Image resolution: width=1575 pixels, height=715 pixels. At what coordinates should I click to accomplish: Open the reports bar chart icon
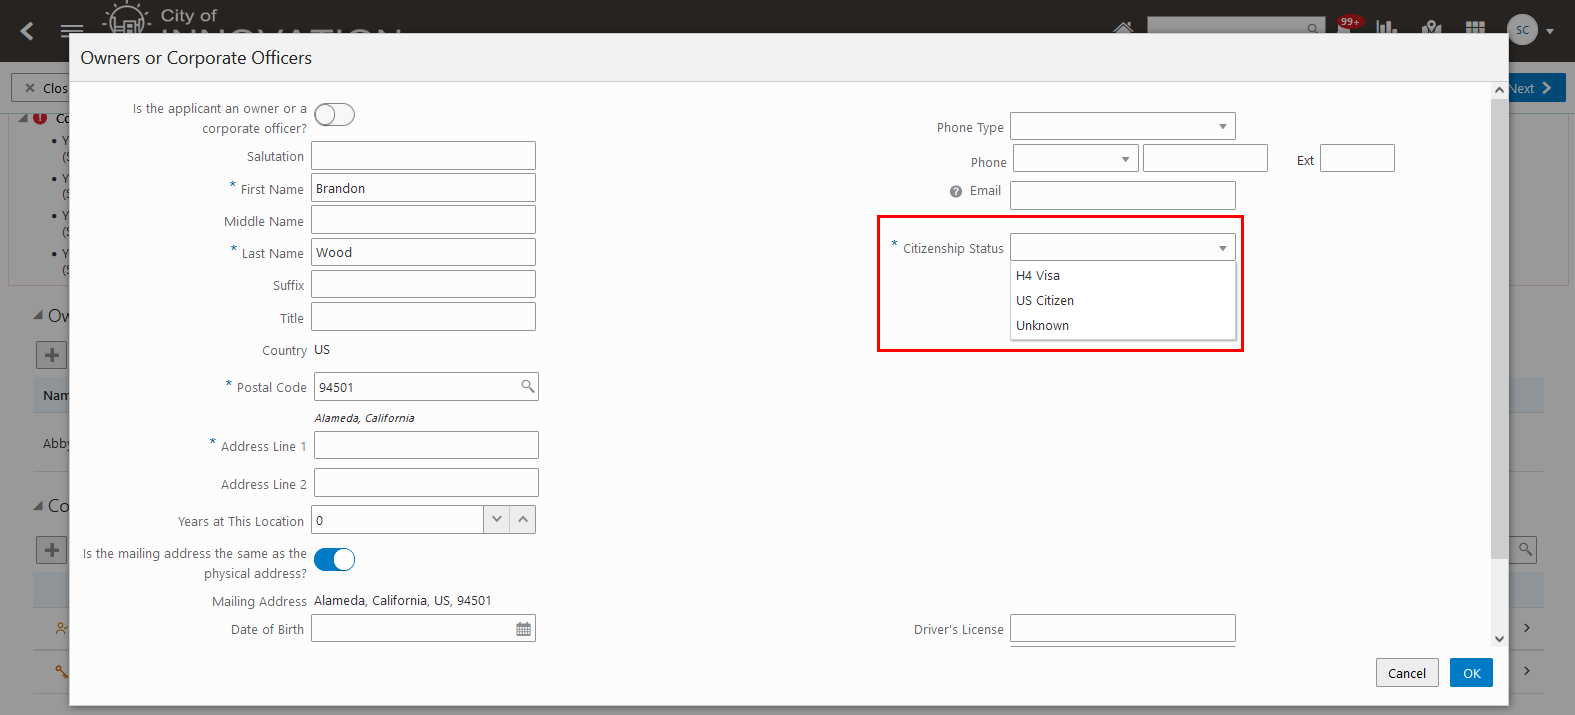1386,27
